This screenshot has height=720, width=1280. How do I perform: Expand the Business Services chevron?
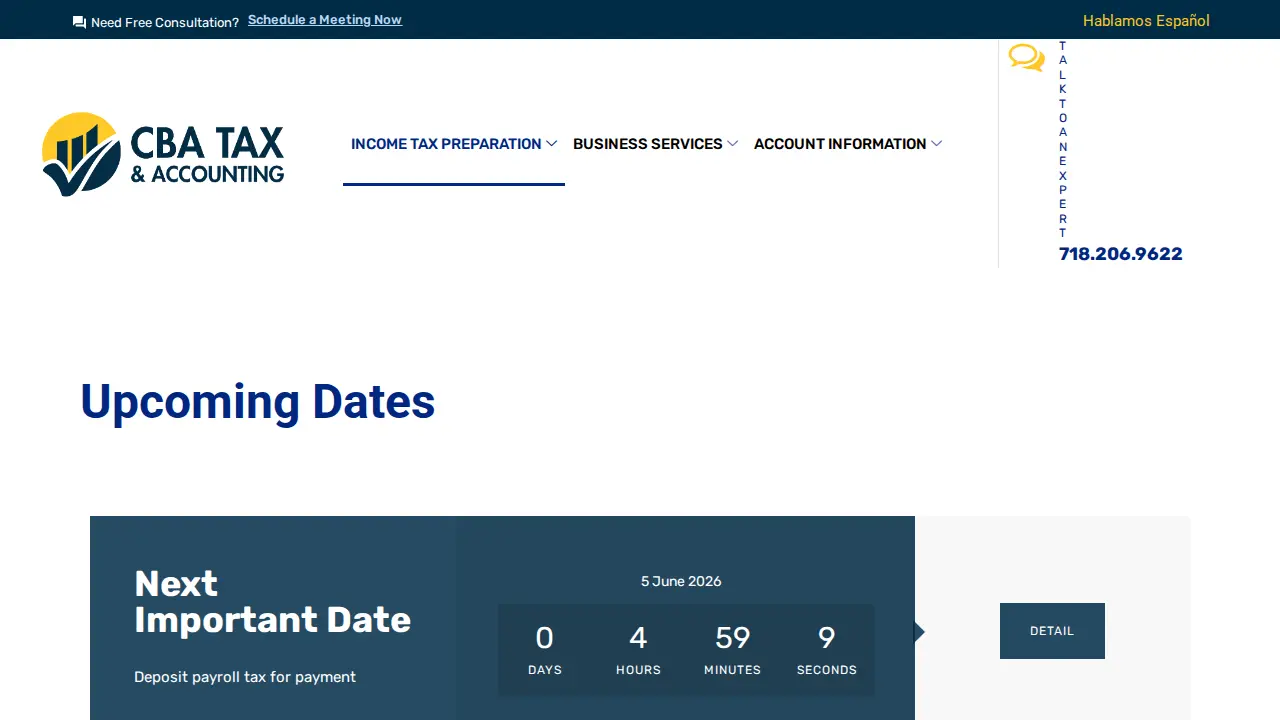tap(732, 144)
